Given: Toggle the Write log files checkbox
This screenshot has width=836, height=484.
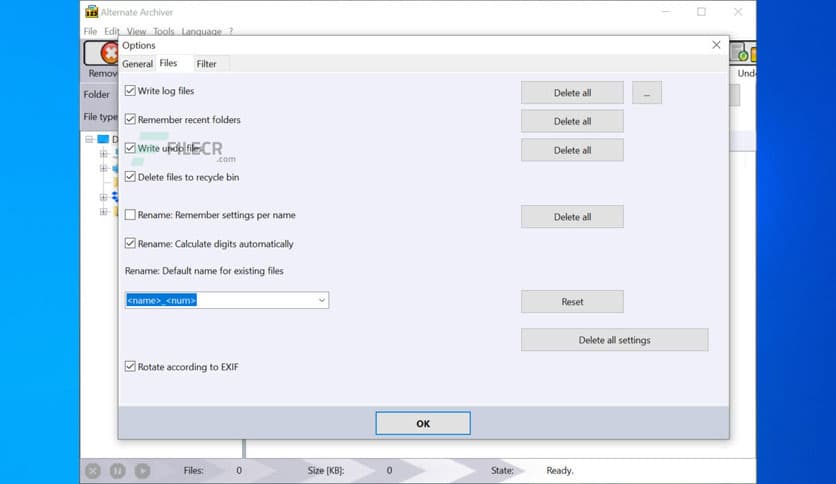Looking at the screenshot, I should [x=130, y=91].
